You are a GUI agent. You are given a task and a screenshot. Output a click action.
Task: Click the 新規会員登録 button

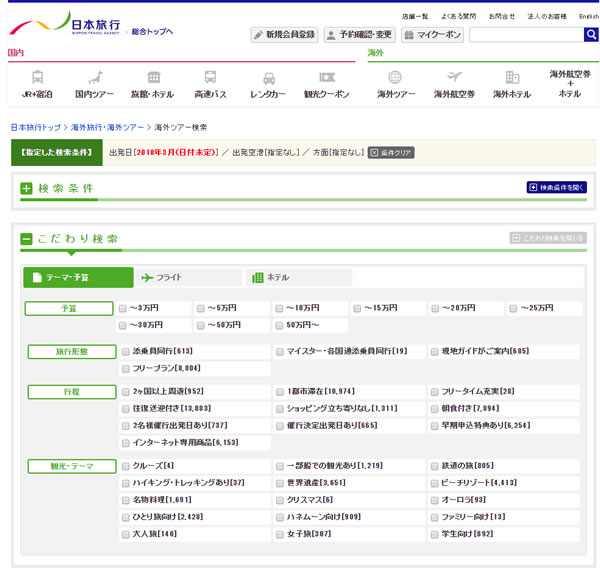(x=284, y=35)
